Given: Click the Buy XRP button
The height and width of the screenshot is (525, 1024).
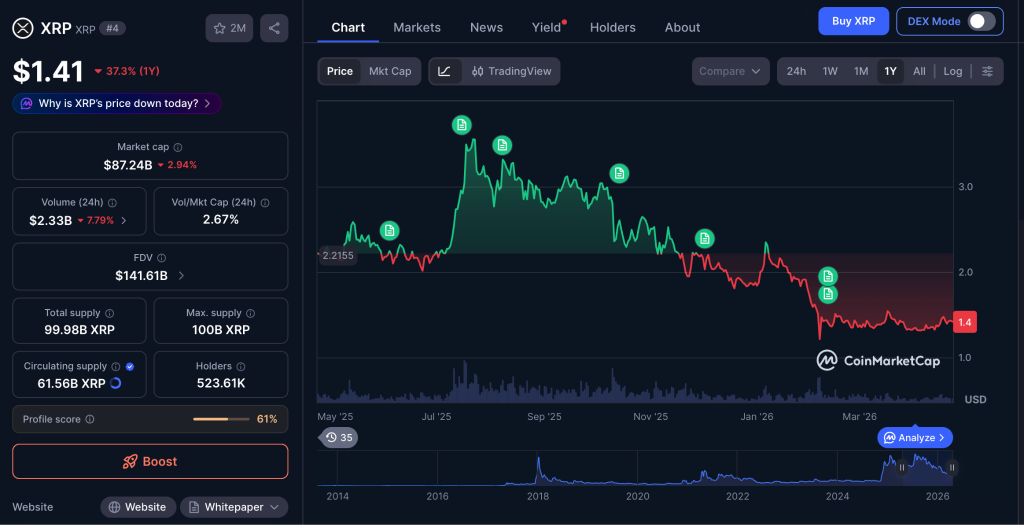Looking at the screenshot, I should click(852, 21).
